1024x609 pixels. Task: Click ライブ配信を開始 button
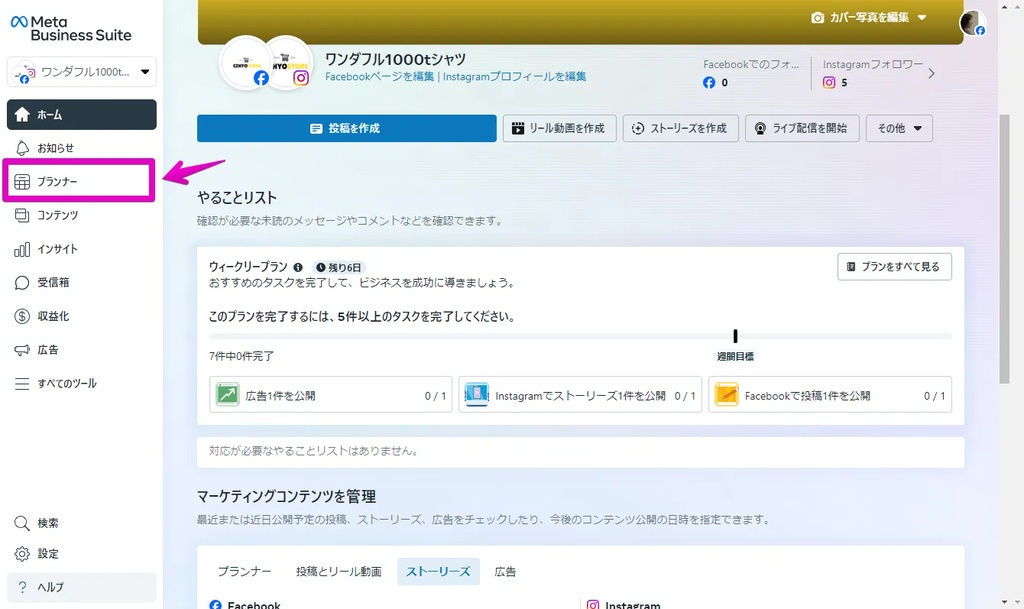802,129
